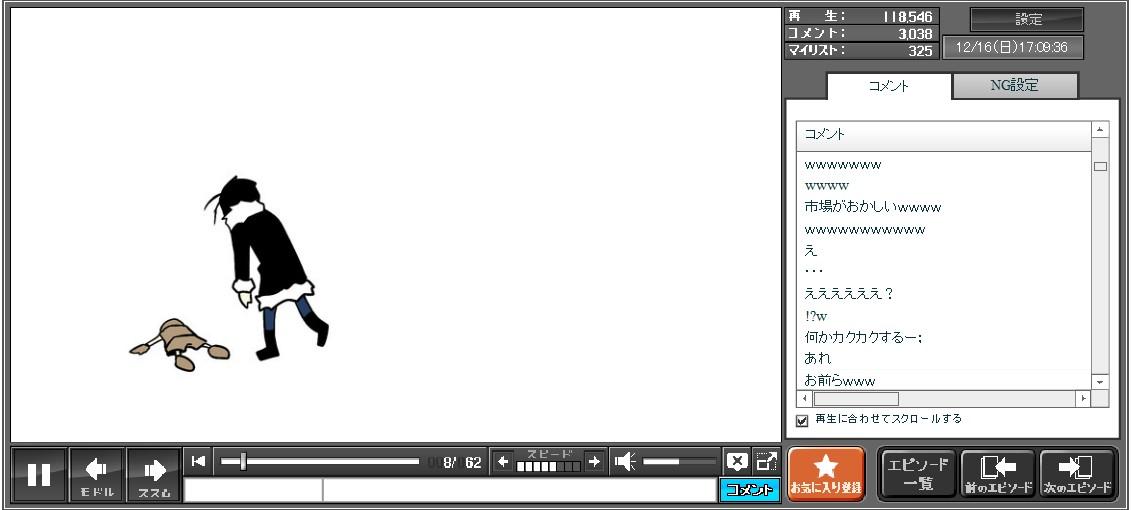Viewport: 1131px width, 510px height.
Task: Open 設定 (settings) at the top right
Action: coord(1027,19)
